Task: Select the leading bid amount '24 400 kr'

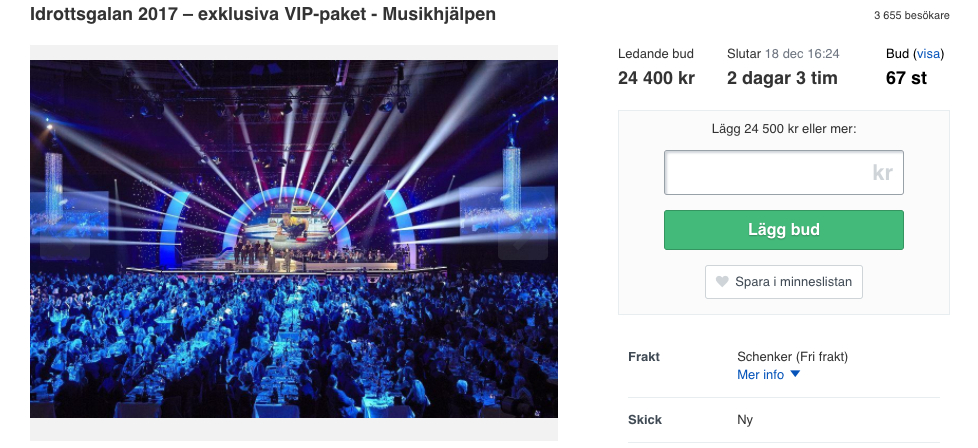Action: [658, 78]
